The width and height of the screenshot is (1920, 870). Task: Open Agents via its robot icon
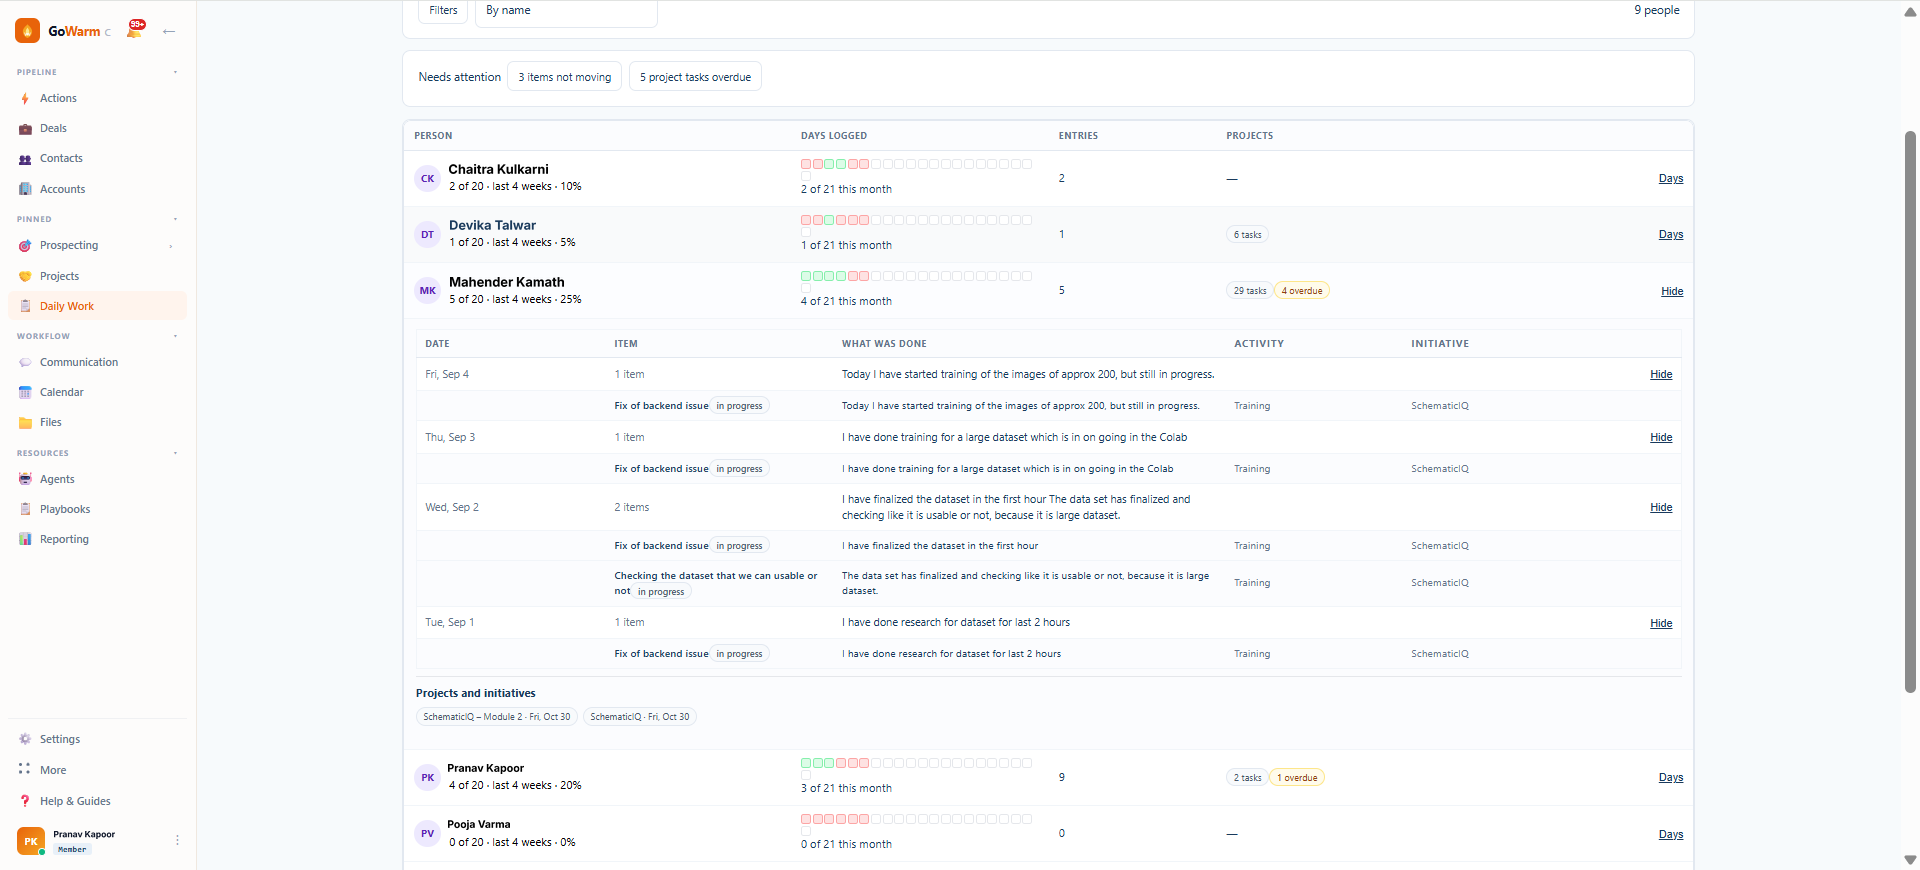[25, 480]
